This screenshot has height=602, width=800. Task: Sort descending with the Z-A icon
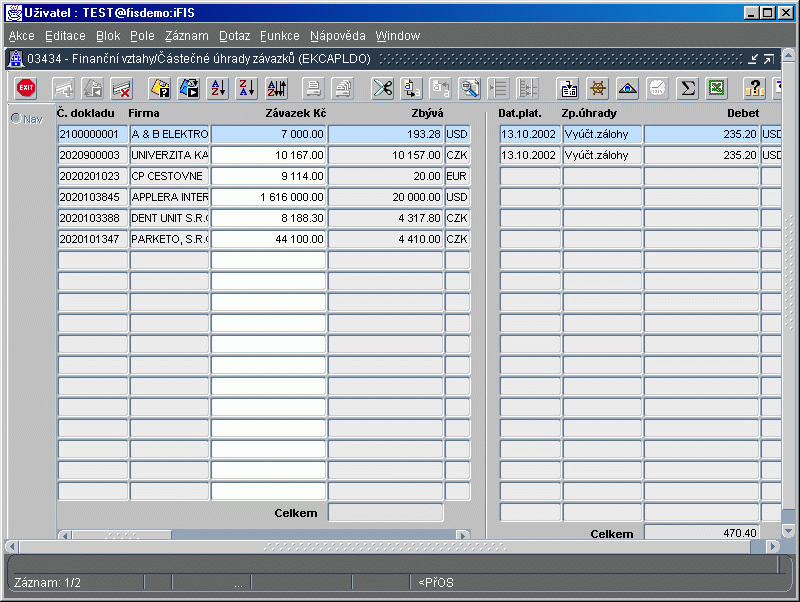click(247, 89)
